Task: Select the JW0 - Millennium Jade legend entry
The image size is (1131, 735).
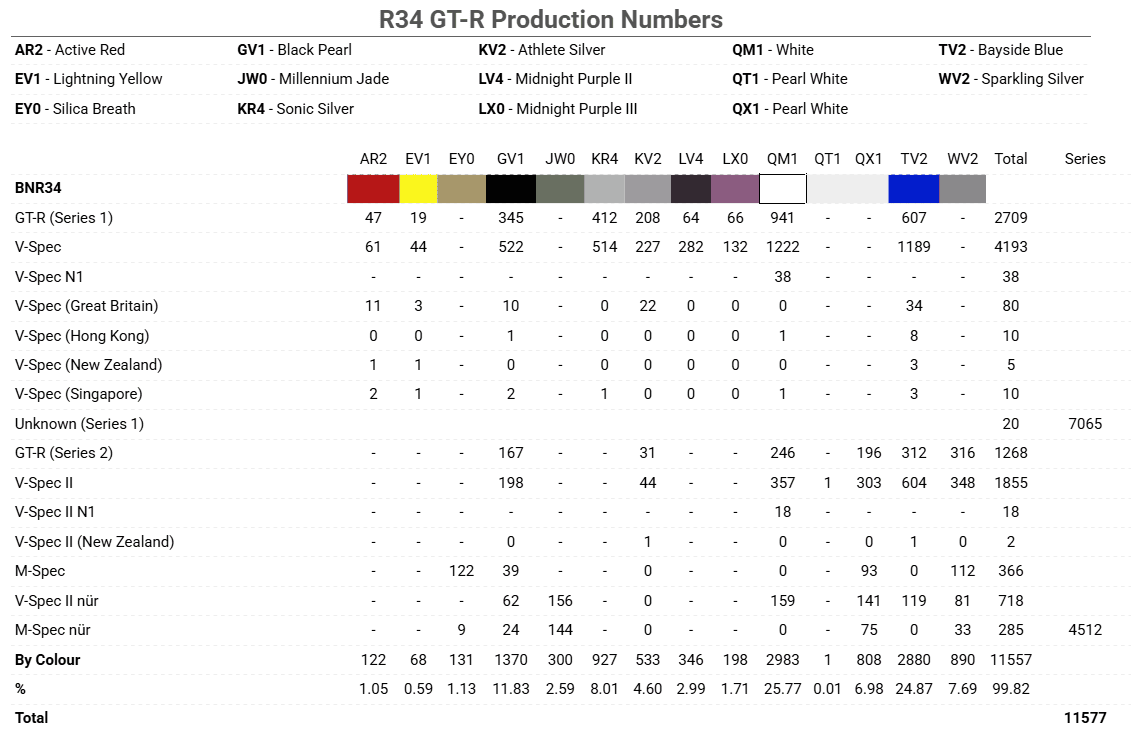Action: (313, 79)
